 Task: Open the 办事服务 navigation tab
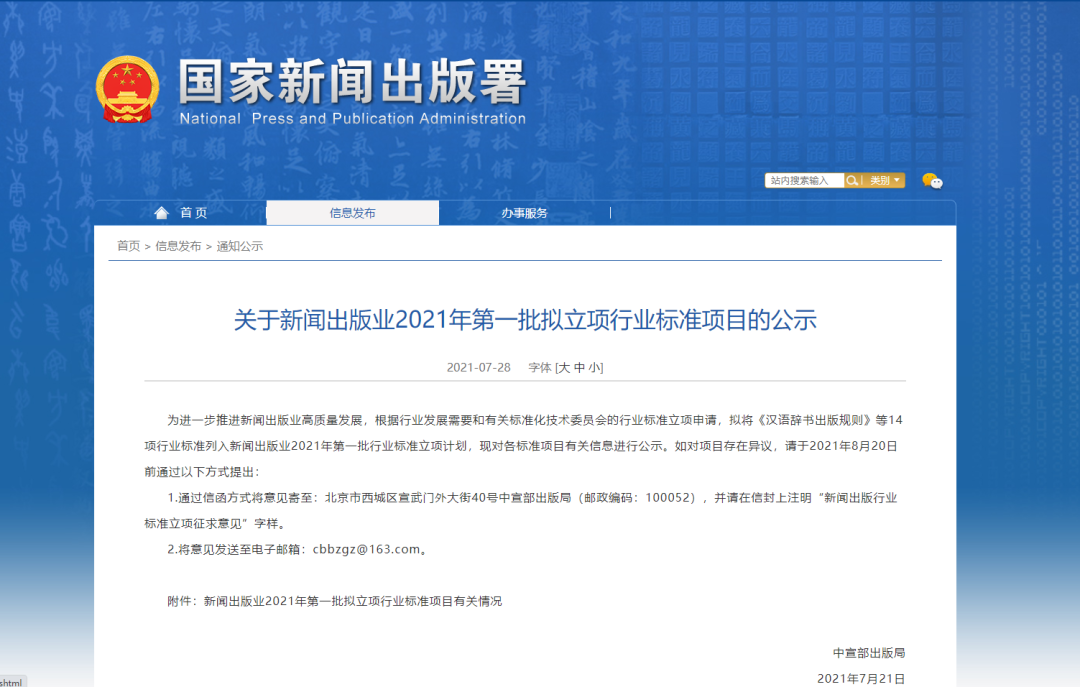coord(524,213)
